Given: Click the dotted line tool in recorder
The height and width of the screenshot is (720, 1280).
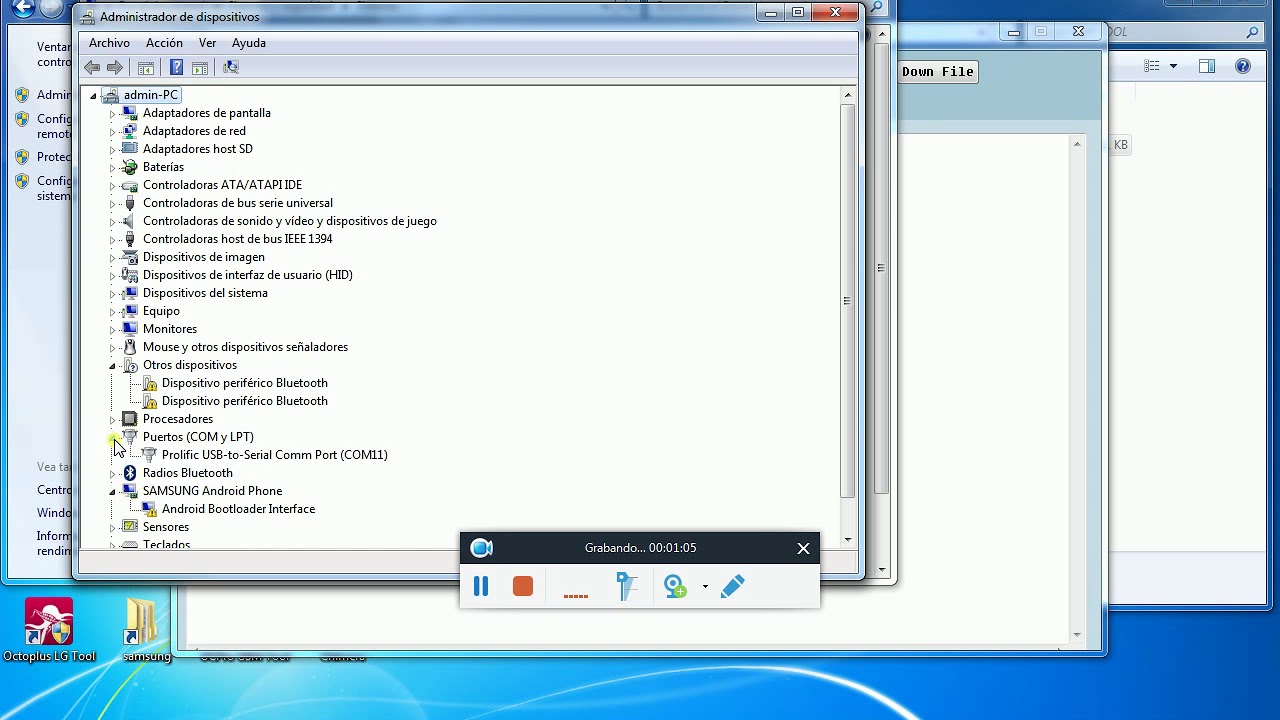Looking at the screenshot, I should 576,596.
